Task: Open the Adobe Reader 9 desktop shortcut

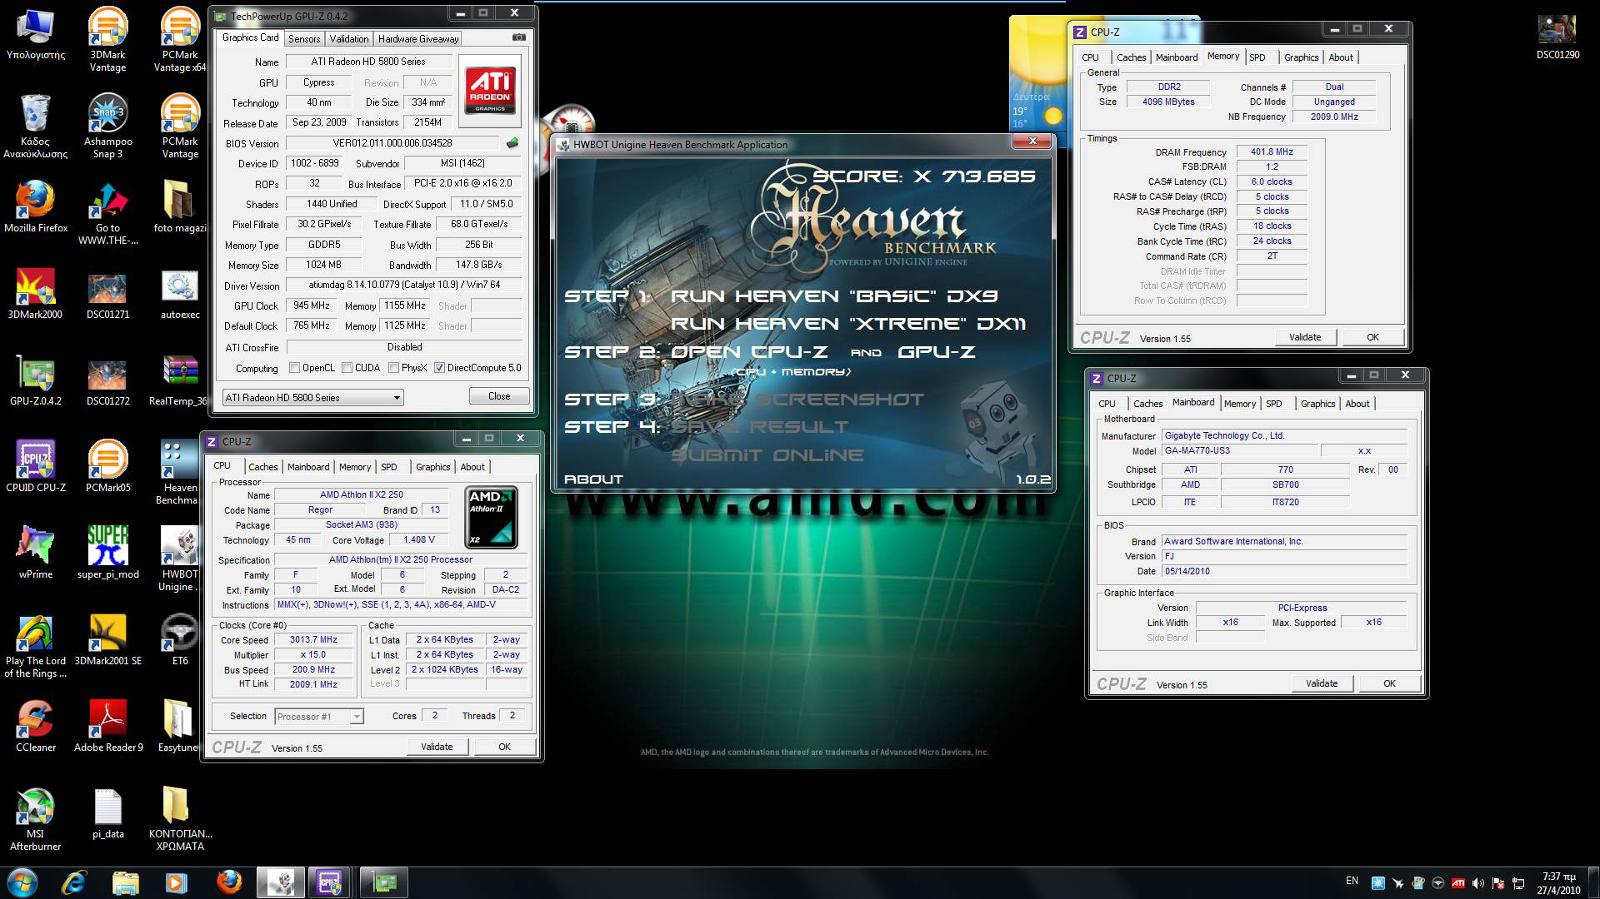Action: pyautogui.click(x=108, y=726)
